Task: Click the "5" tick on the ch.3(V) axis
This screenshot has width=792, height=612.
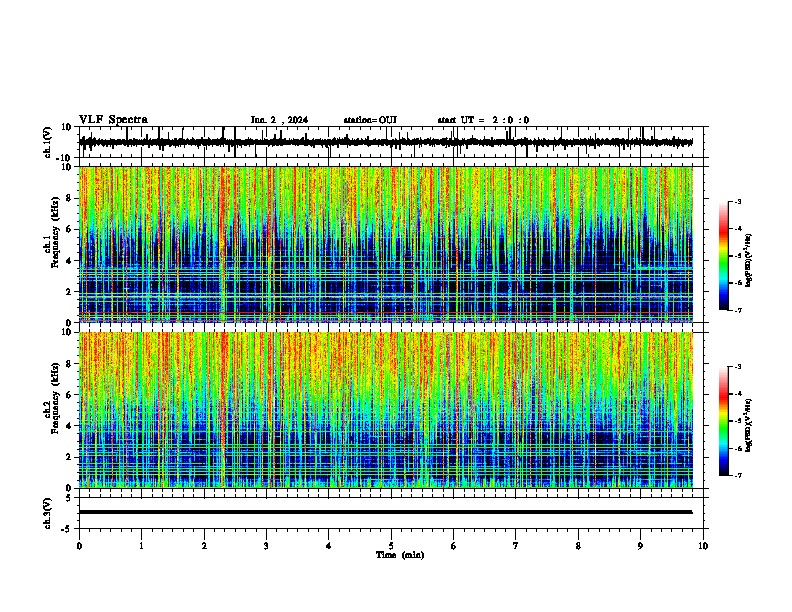Action: tap(69, 498)
